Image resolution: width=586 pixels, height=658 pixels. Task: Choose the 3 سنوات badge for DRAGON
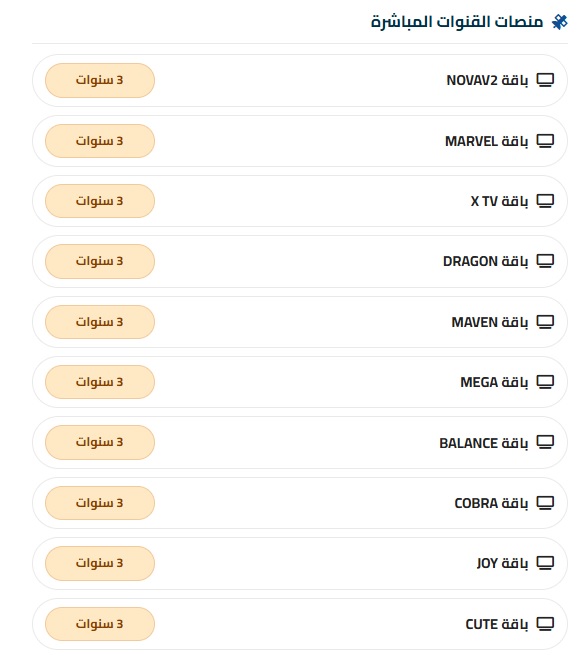100,261
